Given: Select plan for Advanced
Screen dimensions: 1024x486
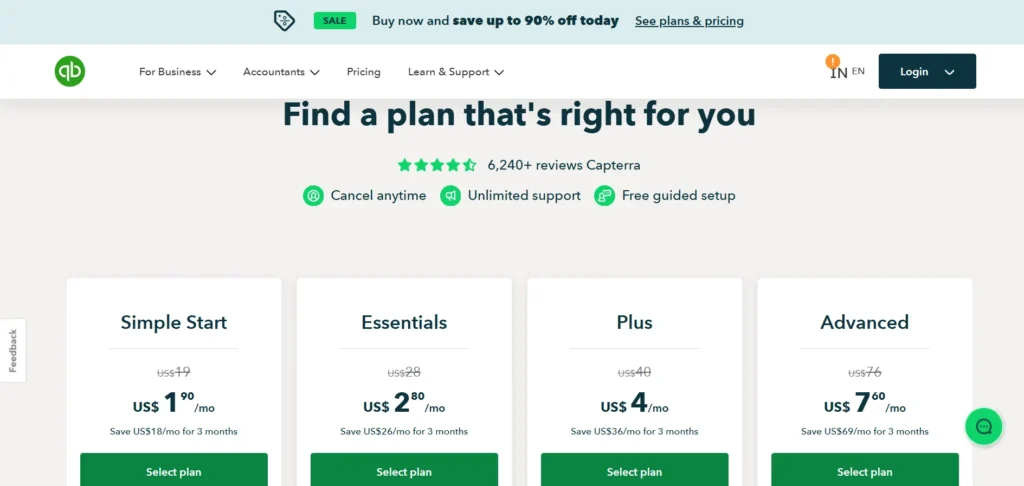Looking at the screenshot, I should click(865, 470).
